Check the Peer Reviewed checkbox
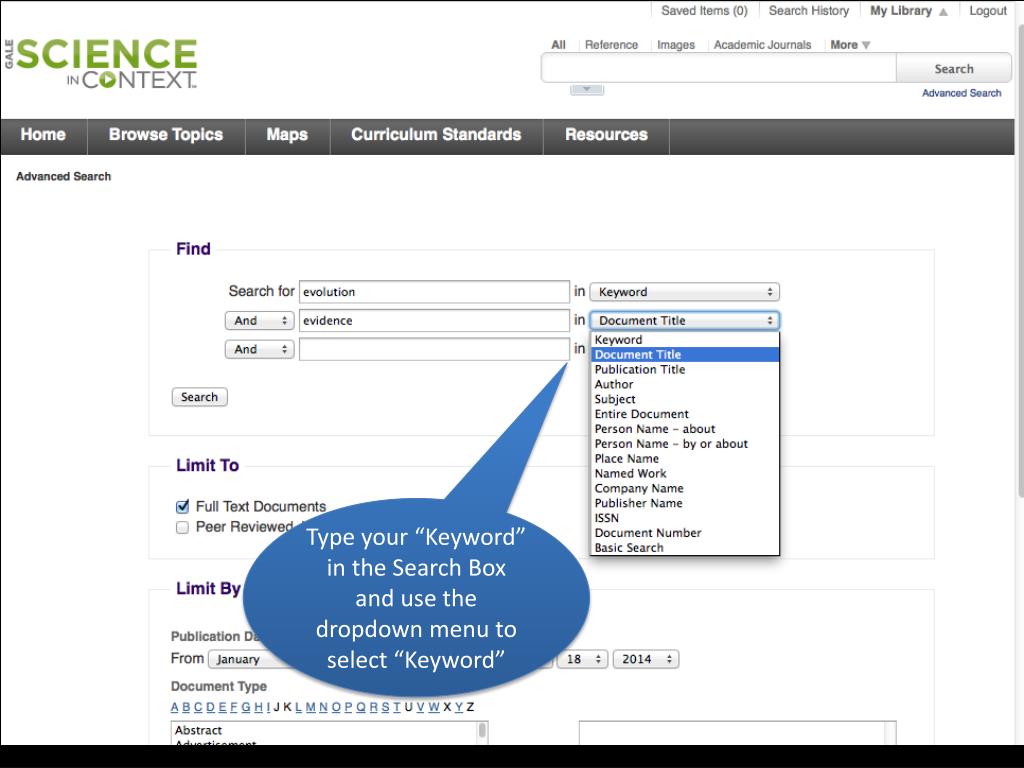1024x768 pixels. pos(182,527)
